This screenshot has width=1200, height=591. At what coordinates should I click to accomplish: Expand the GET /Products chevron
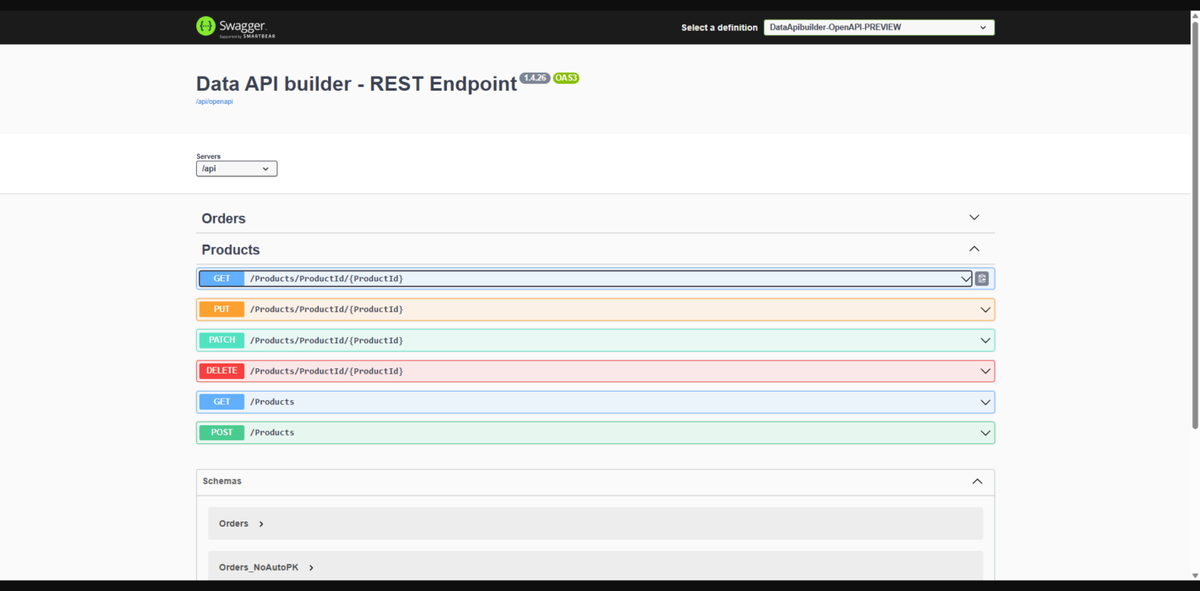click(986, 402)
